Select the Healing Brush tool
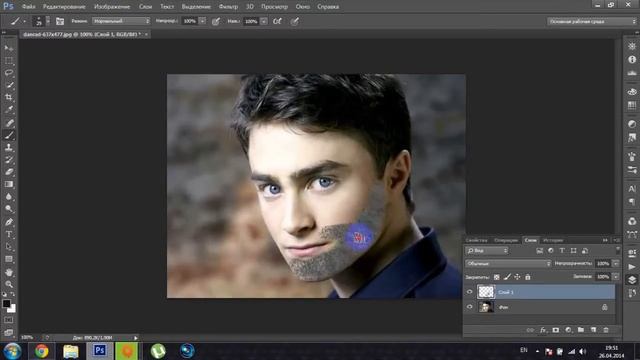The width and height of the screenshot is (640, 360). coord(9,122)
